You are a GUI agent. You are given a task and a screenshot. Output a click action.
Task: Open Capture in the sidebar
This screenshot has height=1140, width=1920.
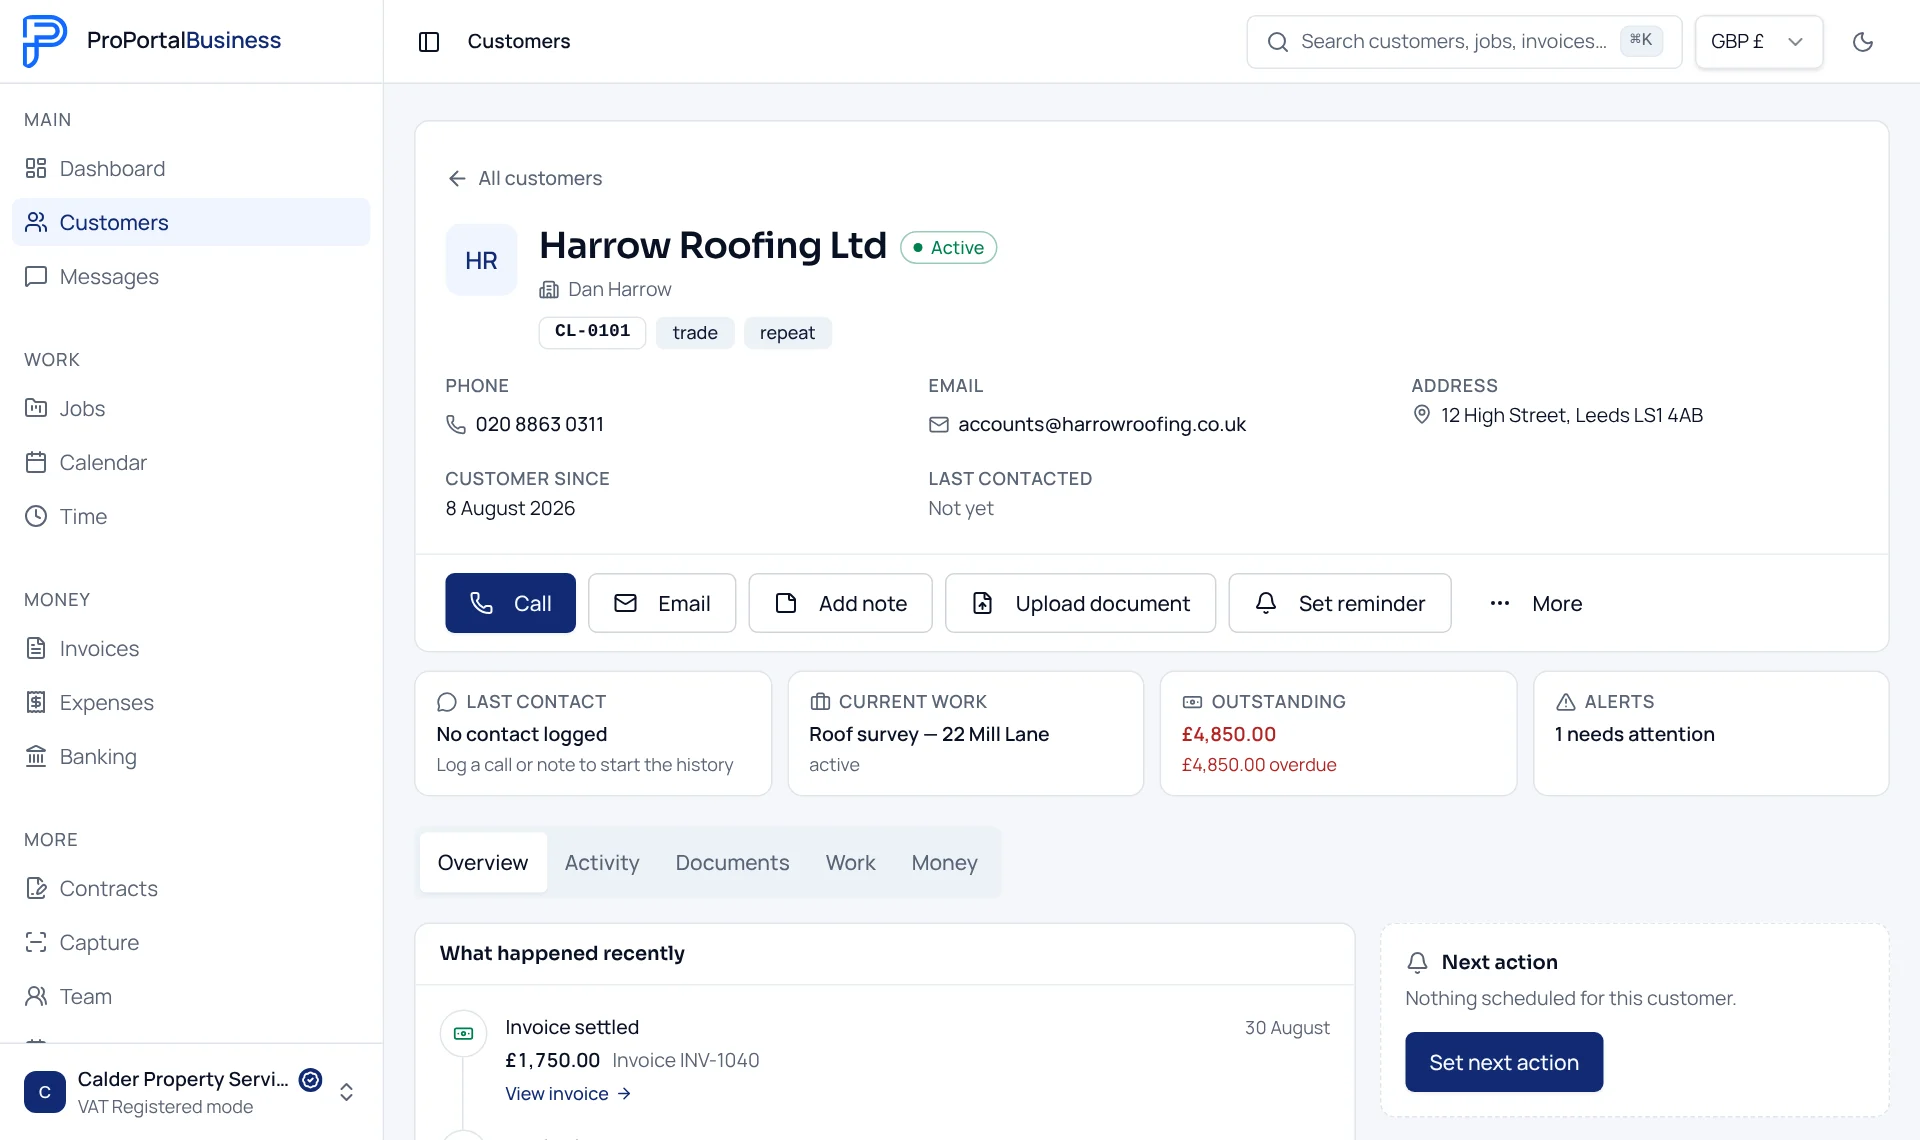pyautogui.click(x=191, y=942)
